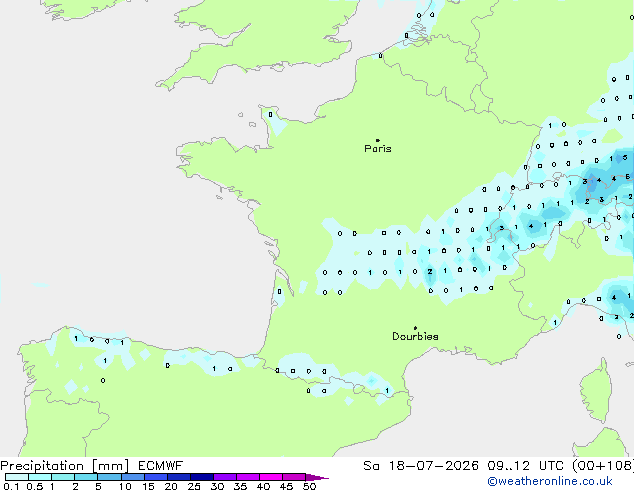Click the '50' legend value
Viewport: 634px width, 490px height.
pyautogui.click(x=309, y=486)
